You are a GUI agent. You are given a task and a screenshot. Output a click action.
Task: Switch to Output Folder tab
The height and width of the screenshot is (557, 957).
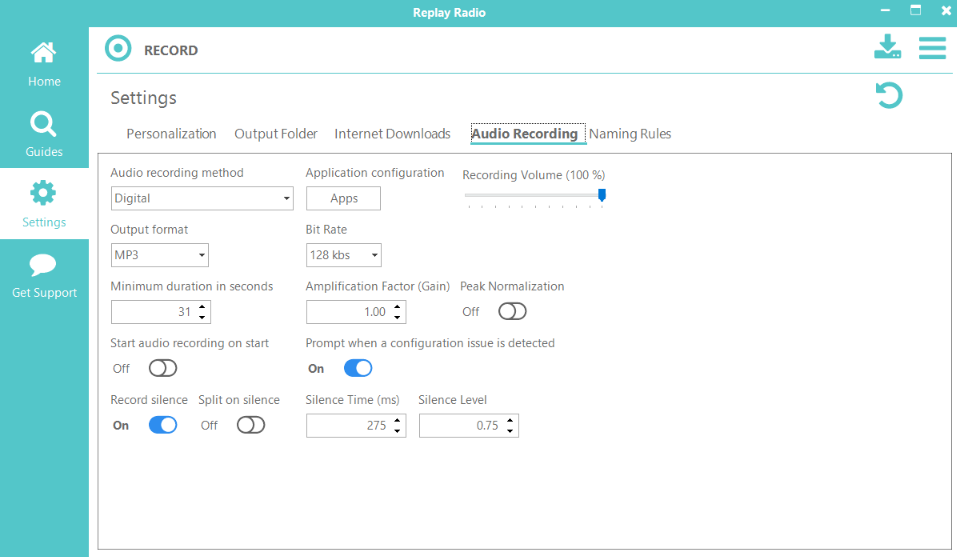pyautogui.click(x=276, y=134)
